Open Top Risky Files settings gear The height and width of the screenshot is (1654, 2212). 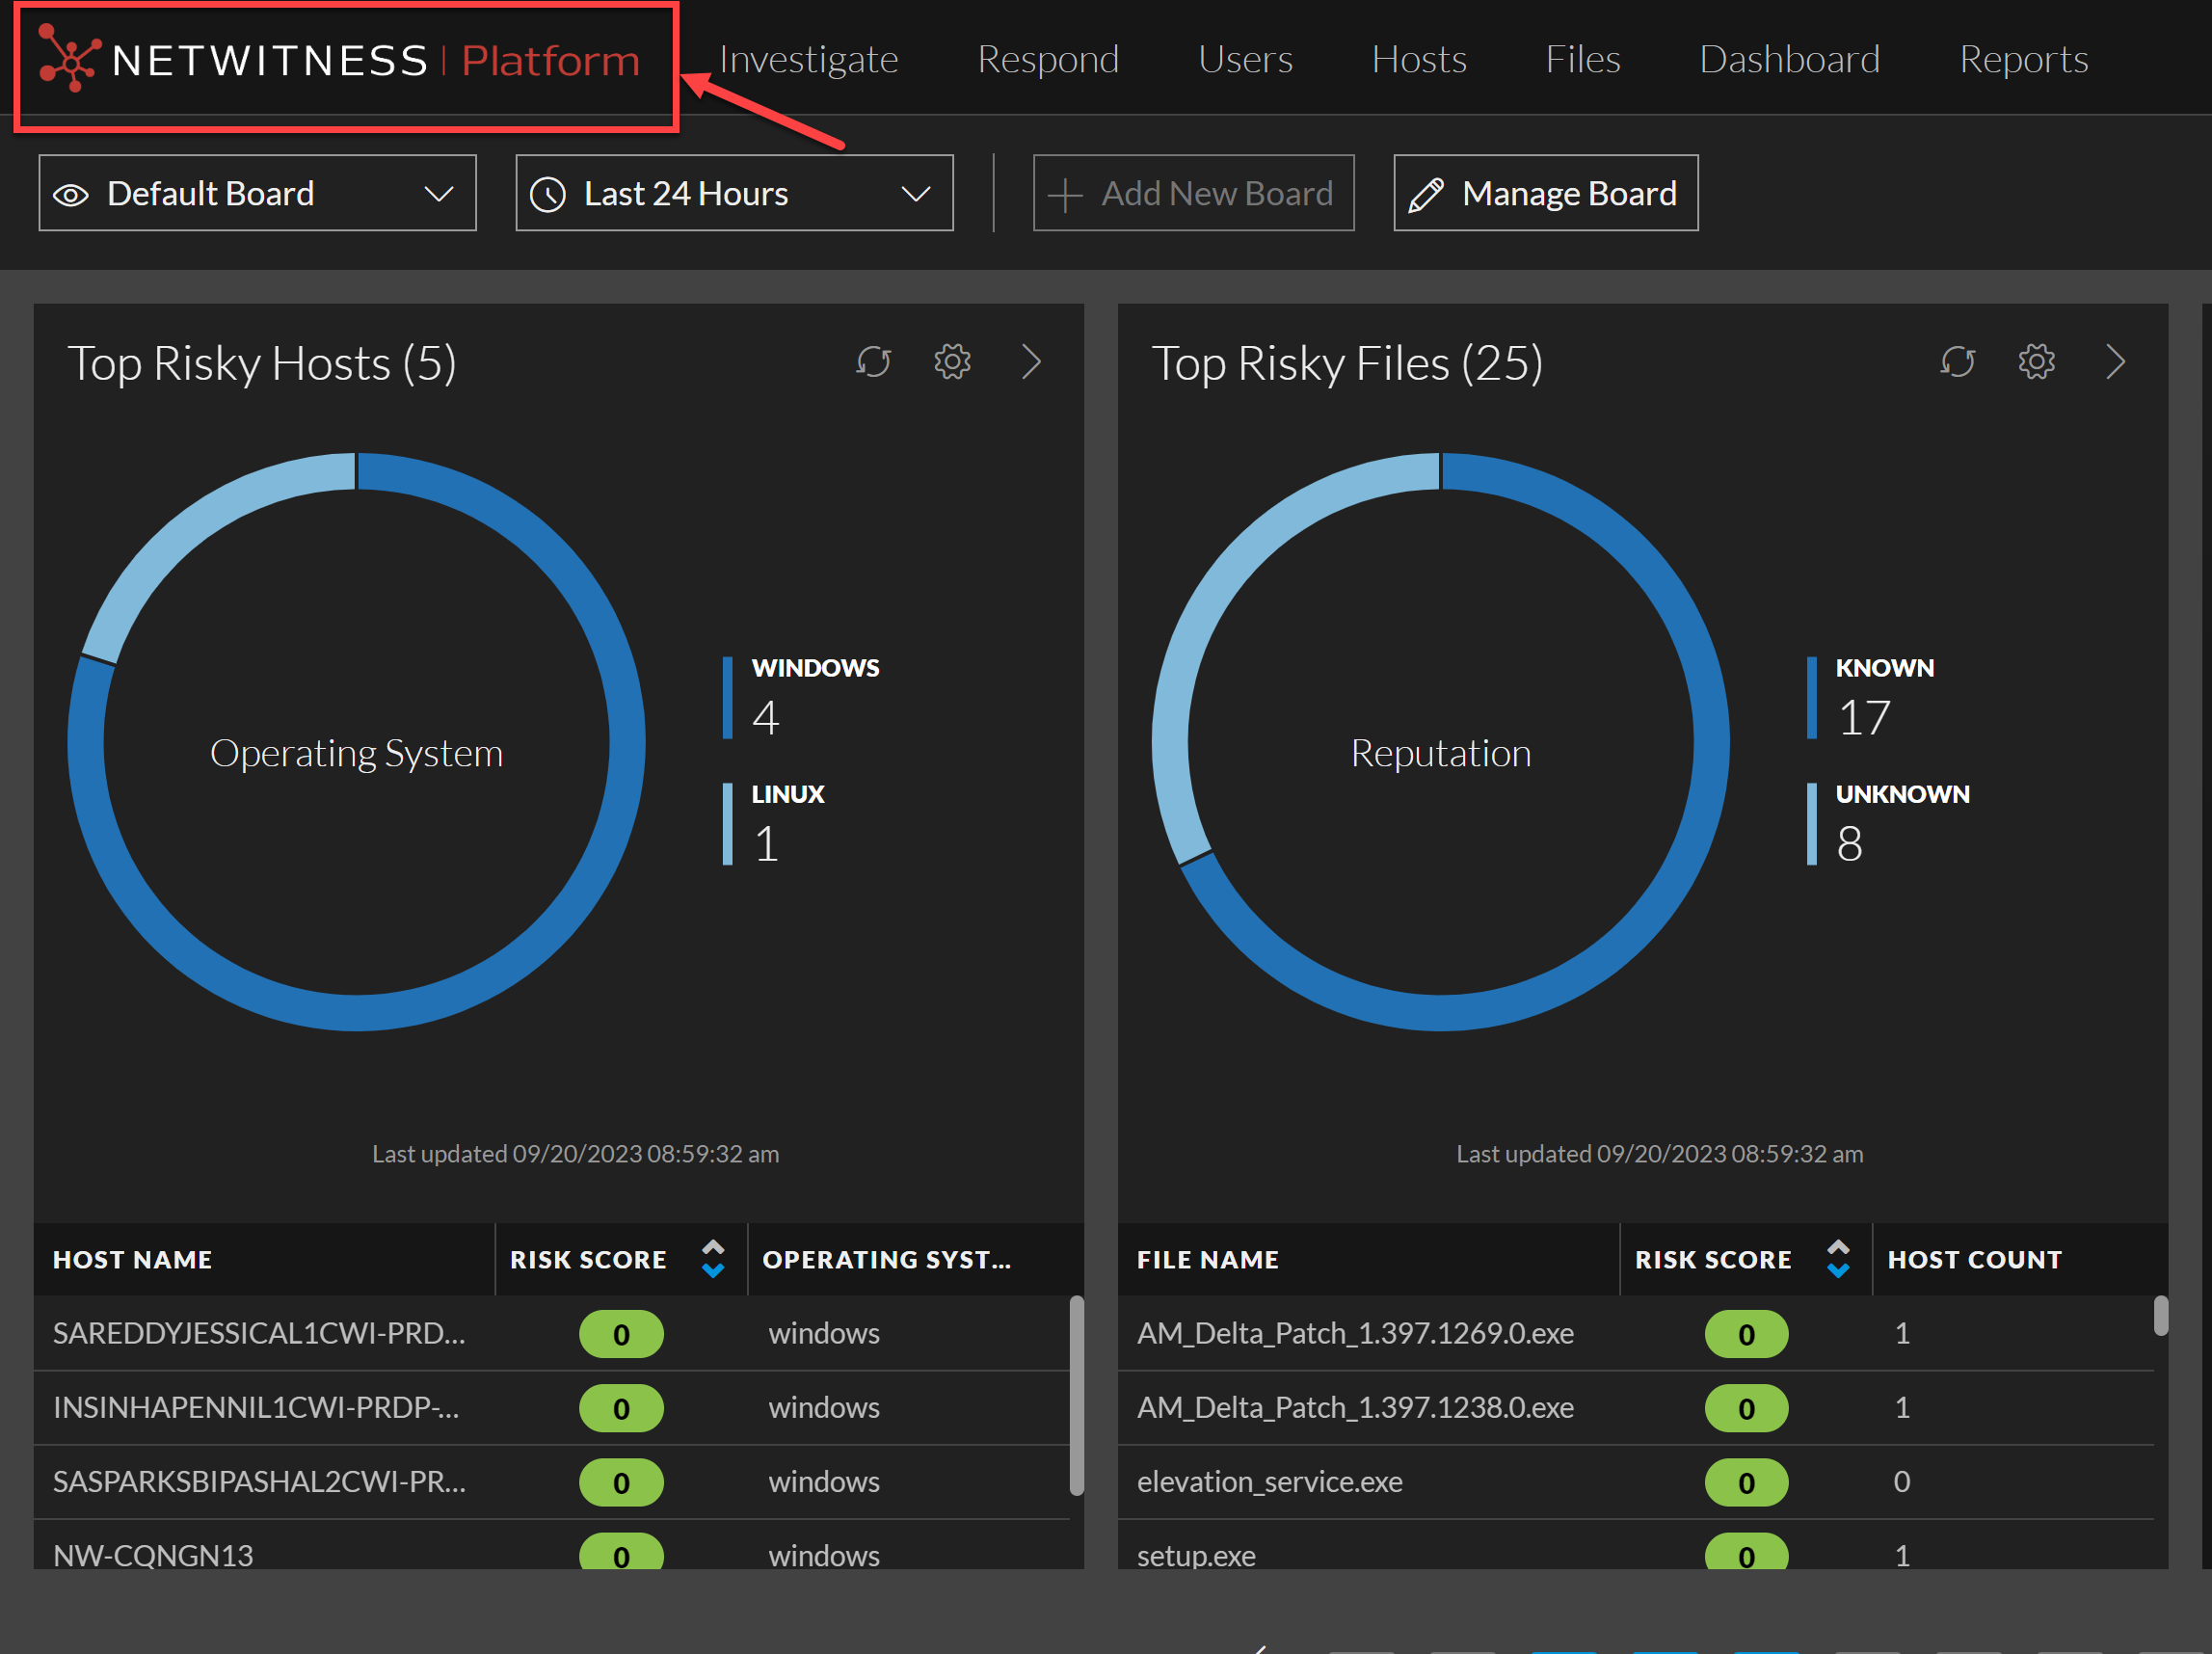pos(2036,362)
